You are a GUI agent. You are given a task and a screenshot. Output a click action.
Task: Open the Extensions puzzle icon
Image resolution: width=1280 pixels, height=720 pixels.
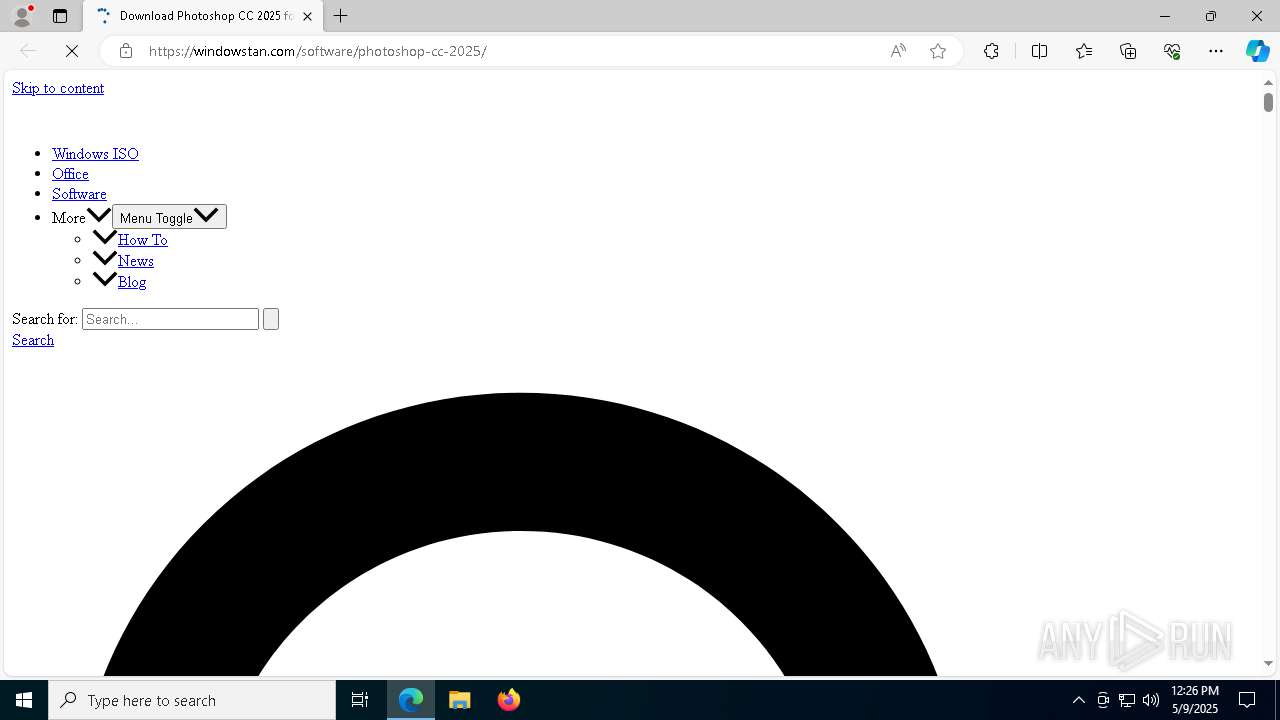991,51
